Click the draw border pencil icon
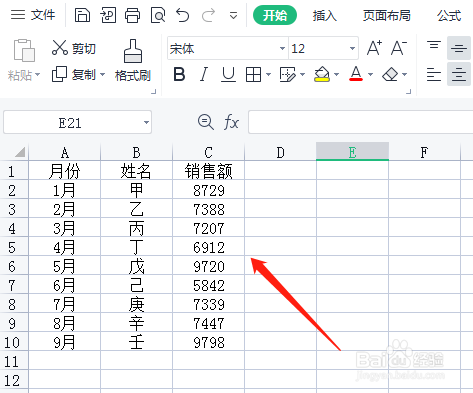Viewport: 473px width, 393px height. click(x=288, y=74)
